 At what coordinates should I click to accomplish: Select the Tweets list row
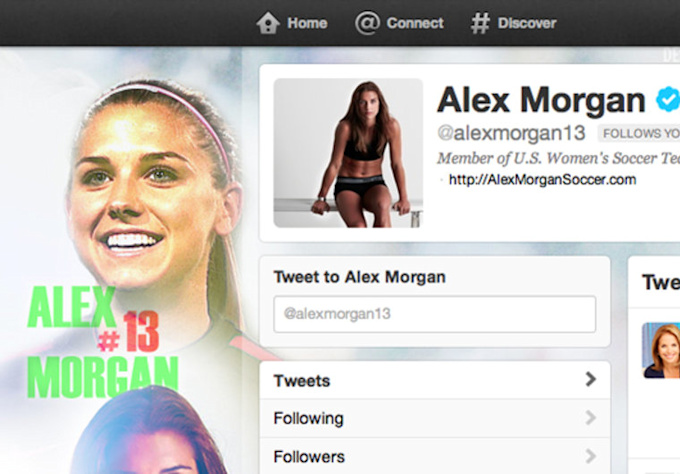pyautogui.click(x=435, y=380)
